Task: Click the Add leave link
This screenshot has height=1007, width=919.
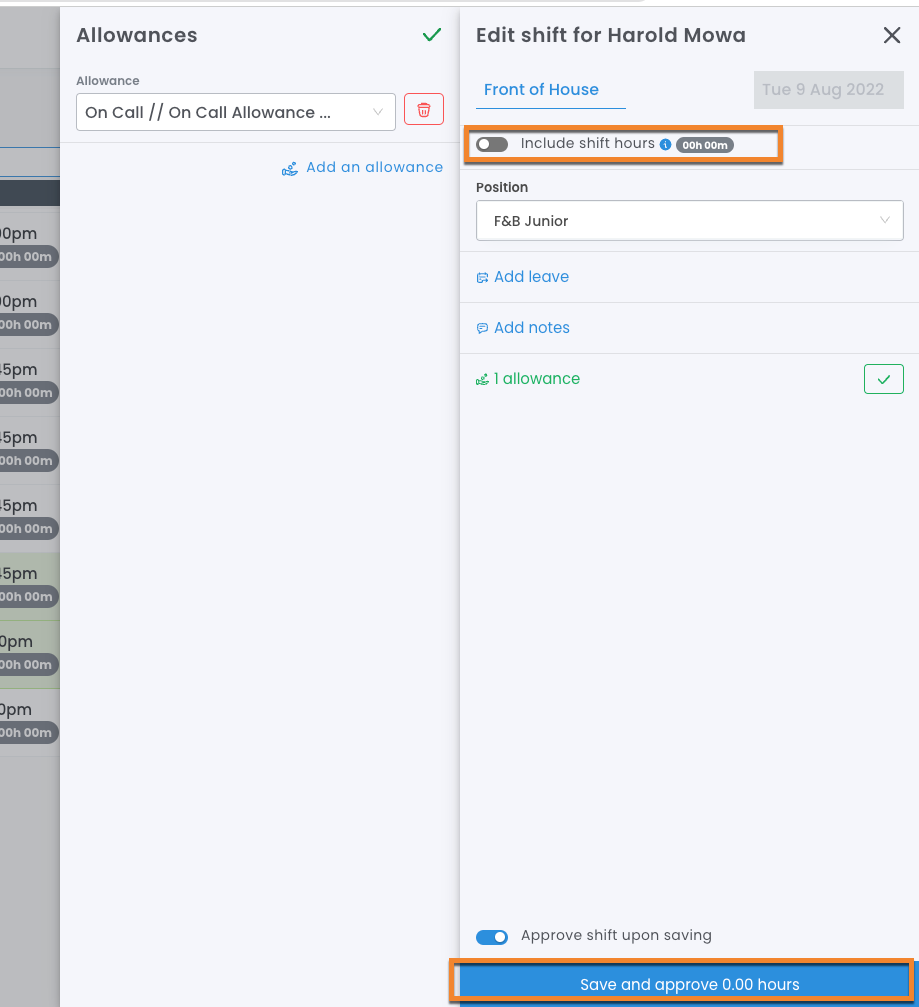Action: click(531, 277)
